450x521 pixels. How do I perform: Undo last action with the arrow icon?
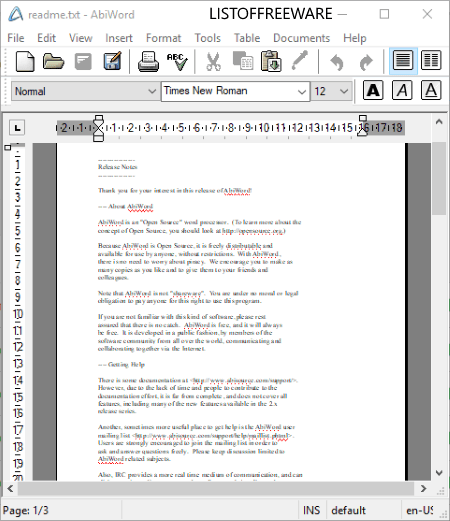pyautogui.click(x=336, y=62)
